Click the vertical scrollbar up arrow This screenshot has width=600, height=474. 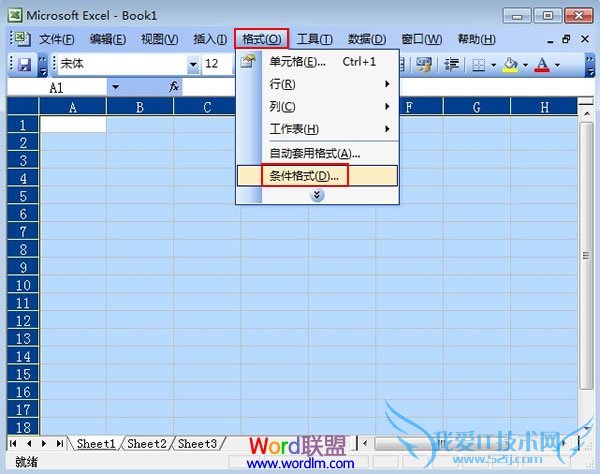(586, 114)
